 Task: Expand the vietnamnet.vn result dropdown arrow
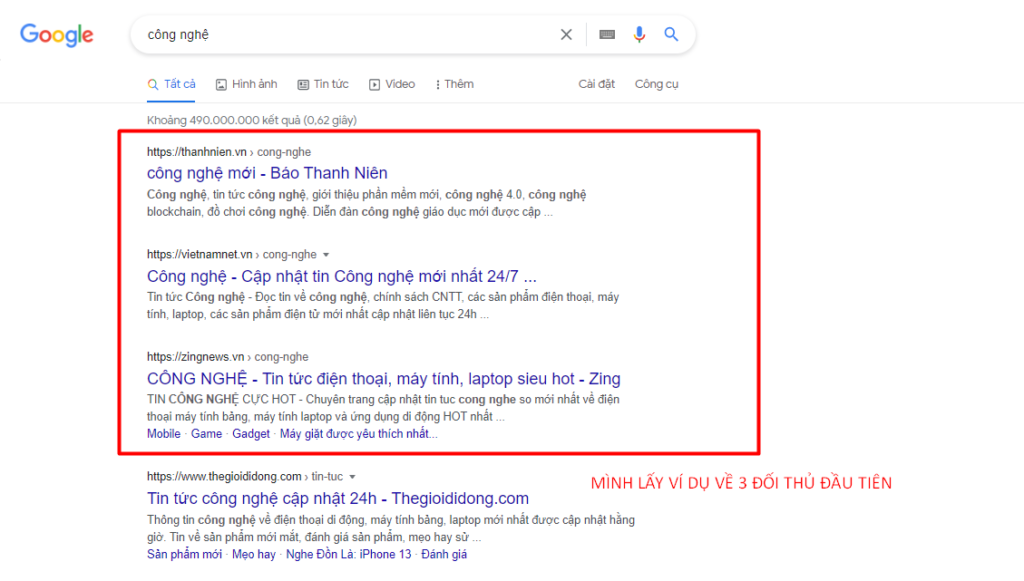[x=326, y=255]
